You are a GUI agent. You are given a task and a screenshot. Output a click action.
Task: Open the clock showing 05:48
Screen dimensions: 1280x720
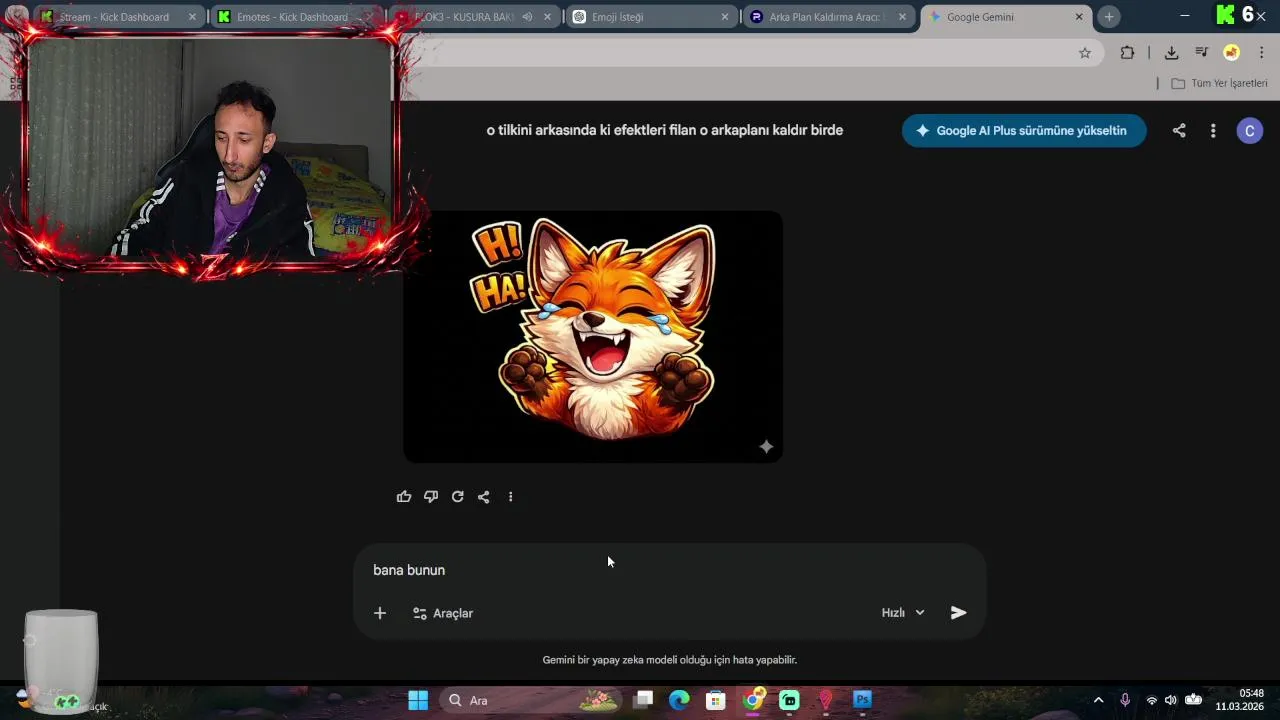(1240, 700)
